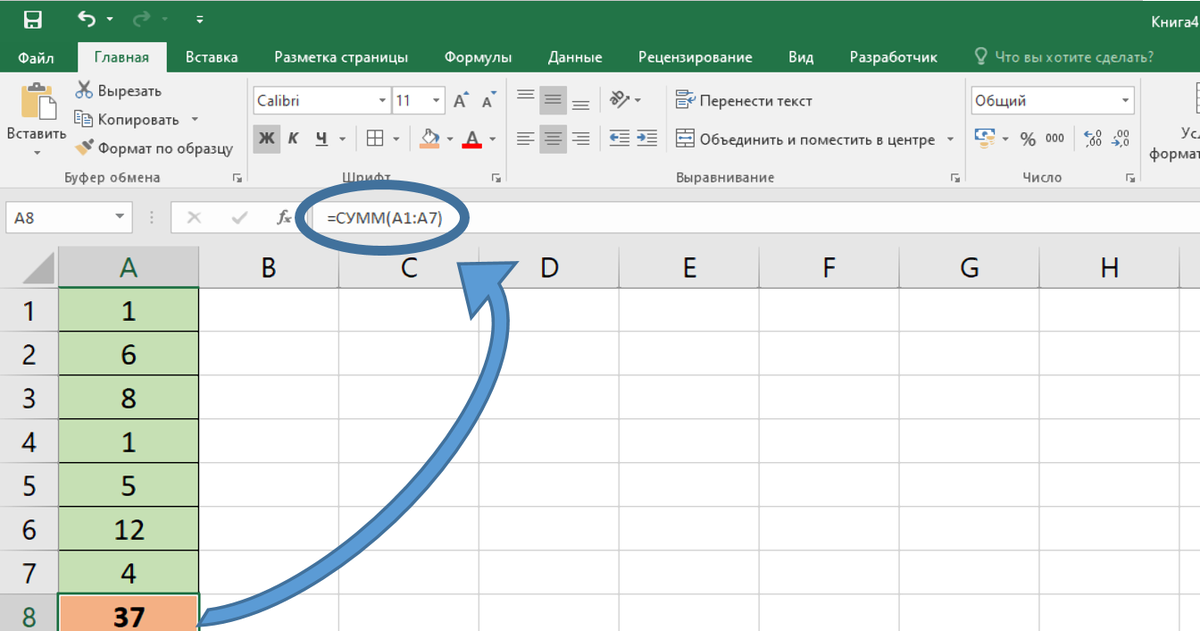This screenshot has width=1200, height=631.
Task: Expand the underline style arrow
Action: coord(343,139)
